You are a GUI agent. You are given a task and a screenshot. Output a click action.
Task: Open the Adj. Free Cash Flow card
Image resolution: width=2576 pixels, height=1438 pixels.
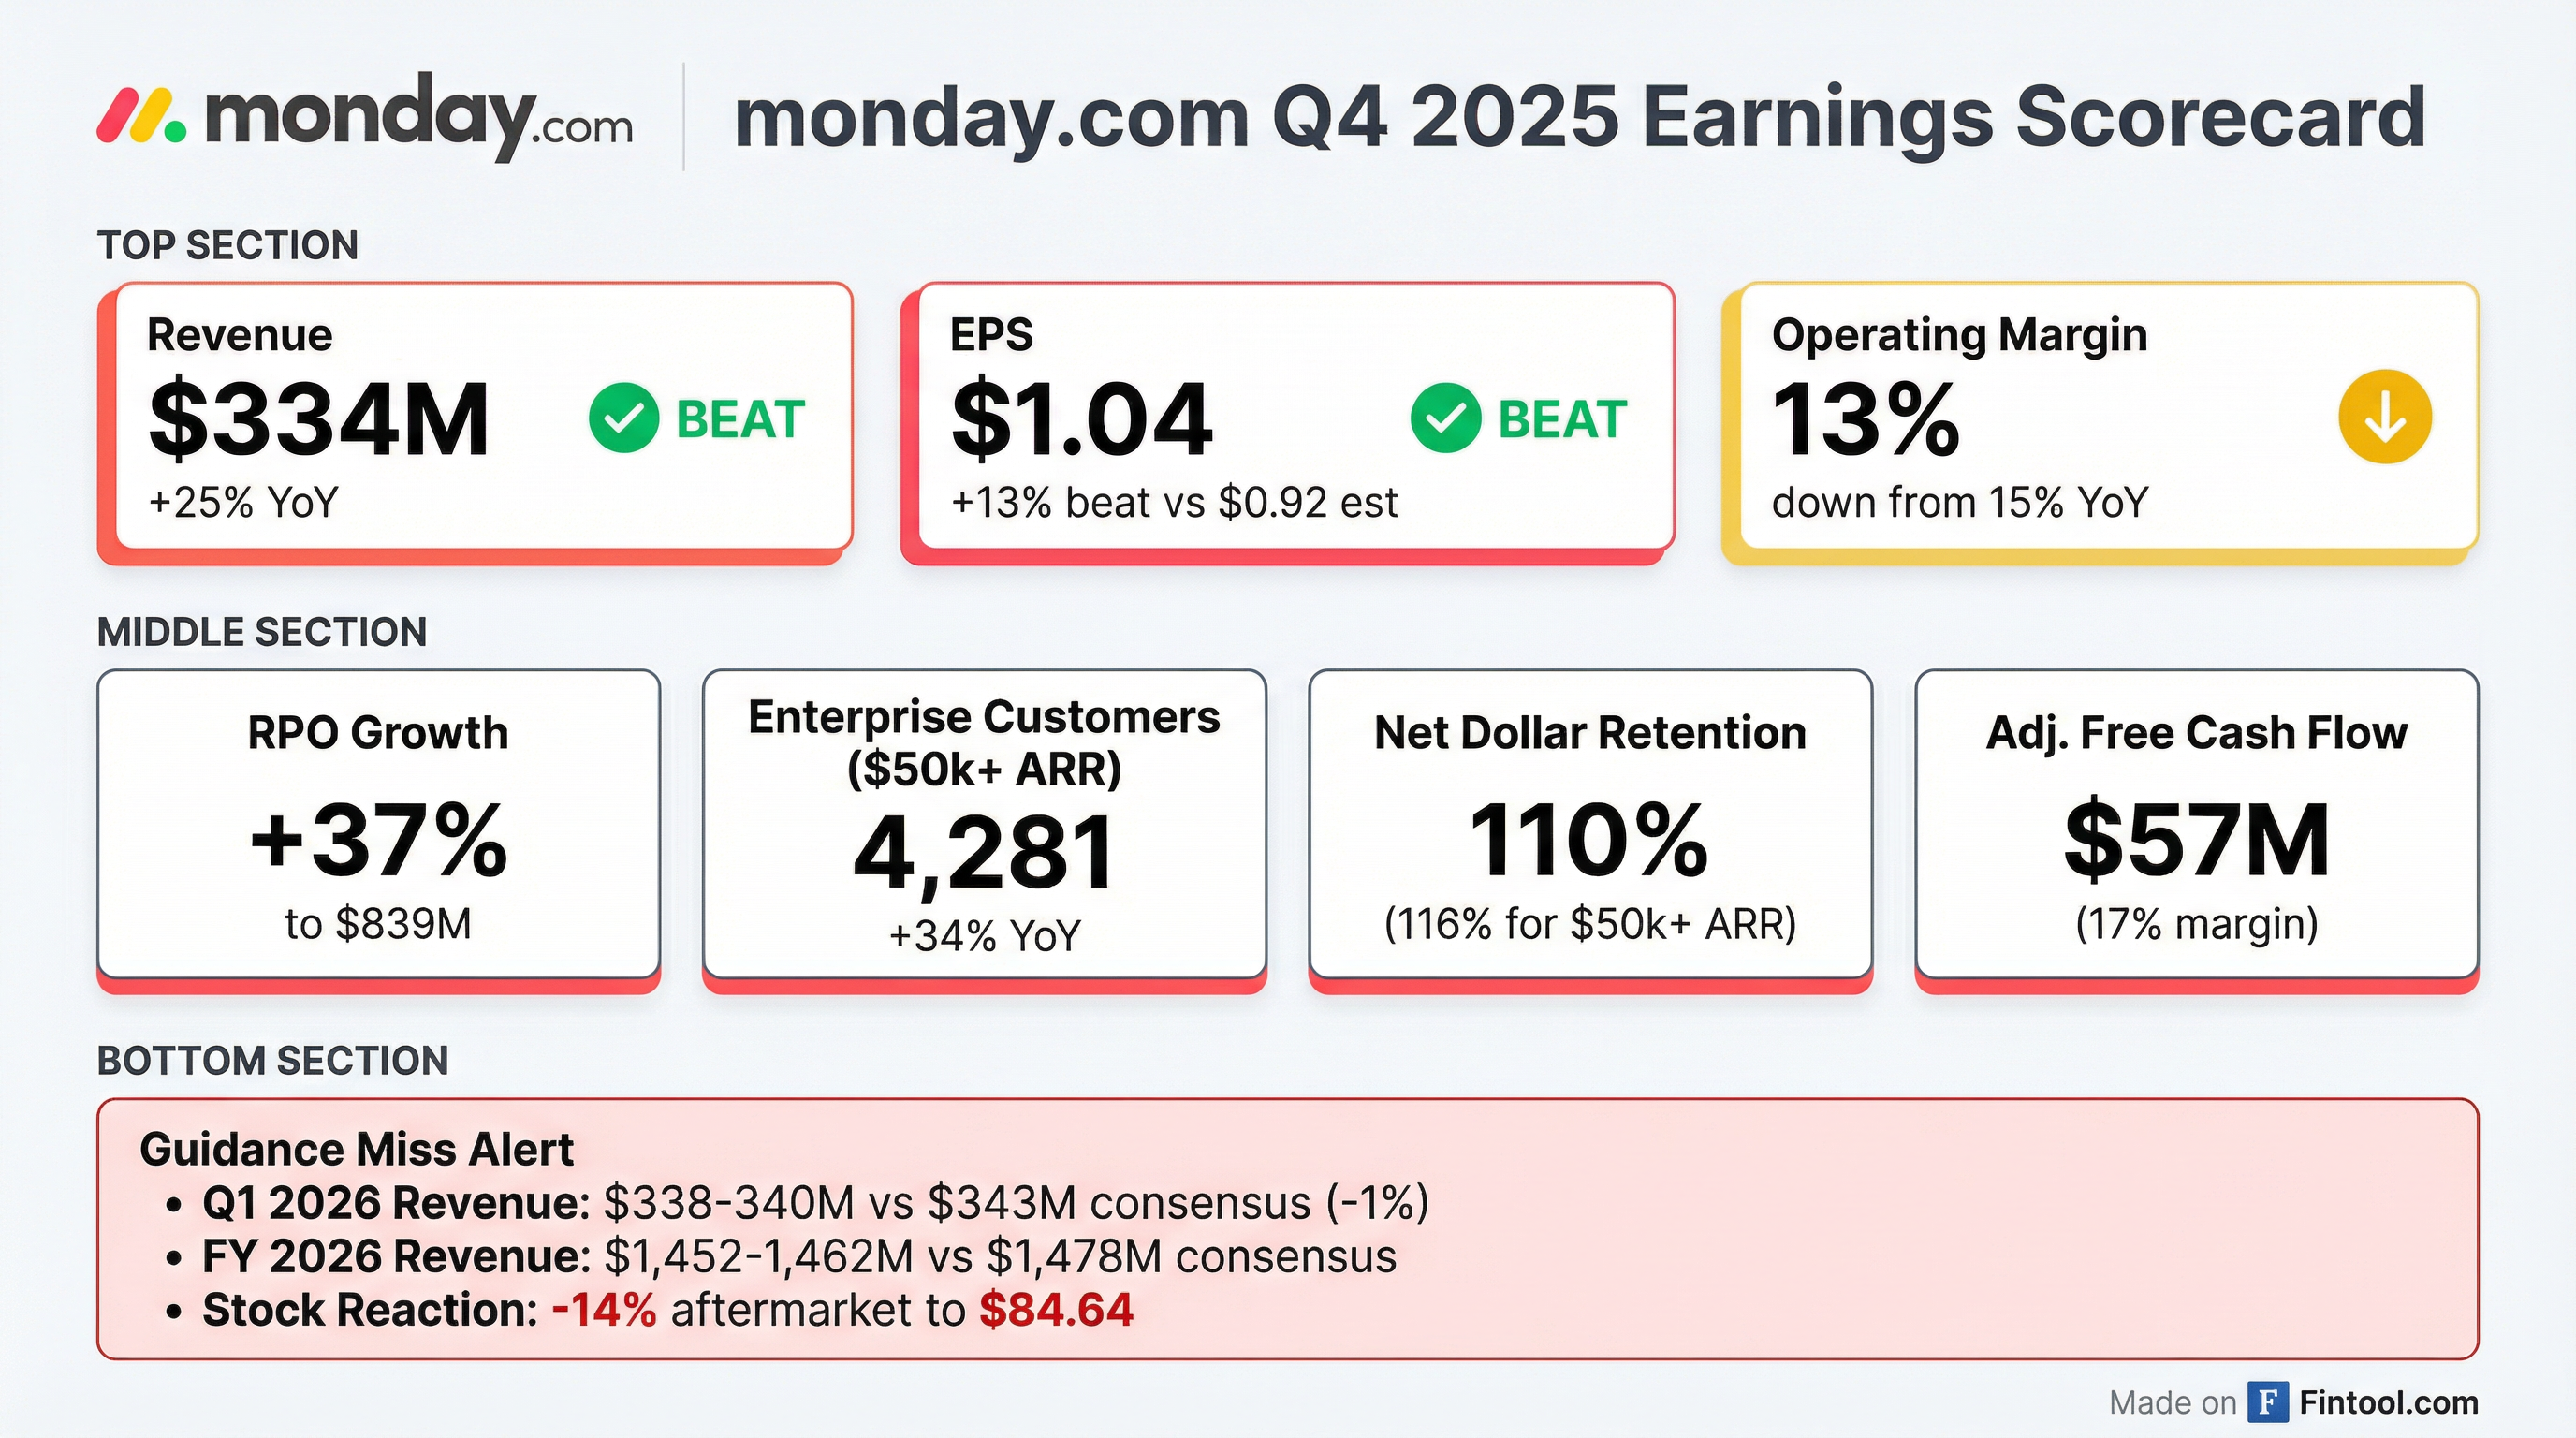2196,825
